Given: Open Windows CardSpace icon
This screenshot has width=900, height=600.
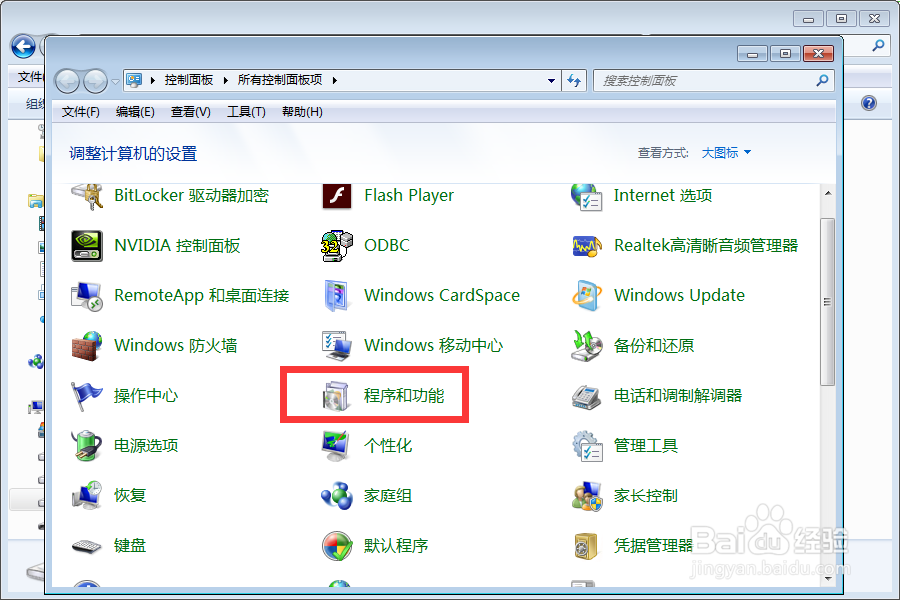Looking at the screenshot, I should click(x=337, y=296).
